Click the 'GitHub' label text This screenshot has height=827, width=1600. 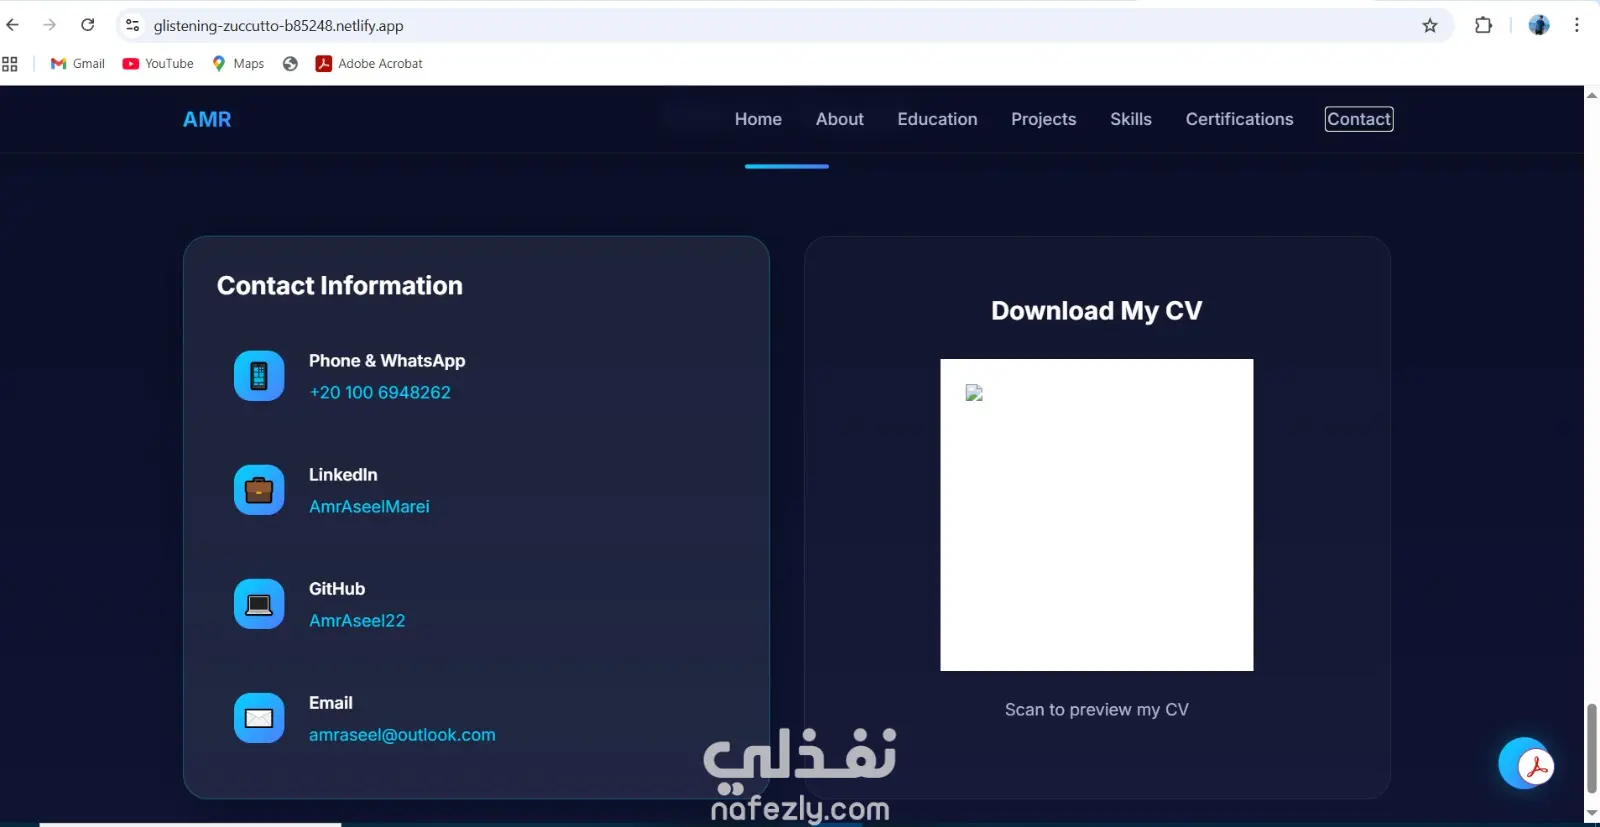337,589
